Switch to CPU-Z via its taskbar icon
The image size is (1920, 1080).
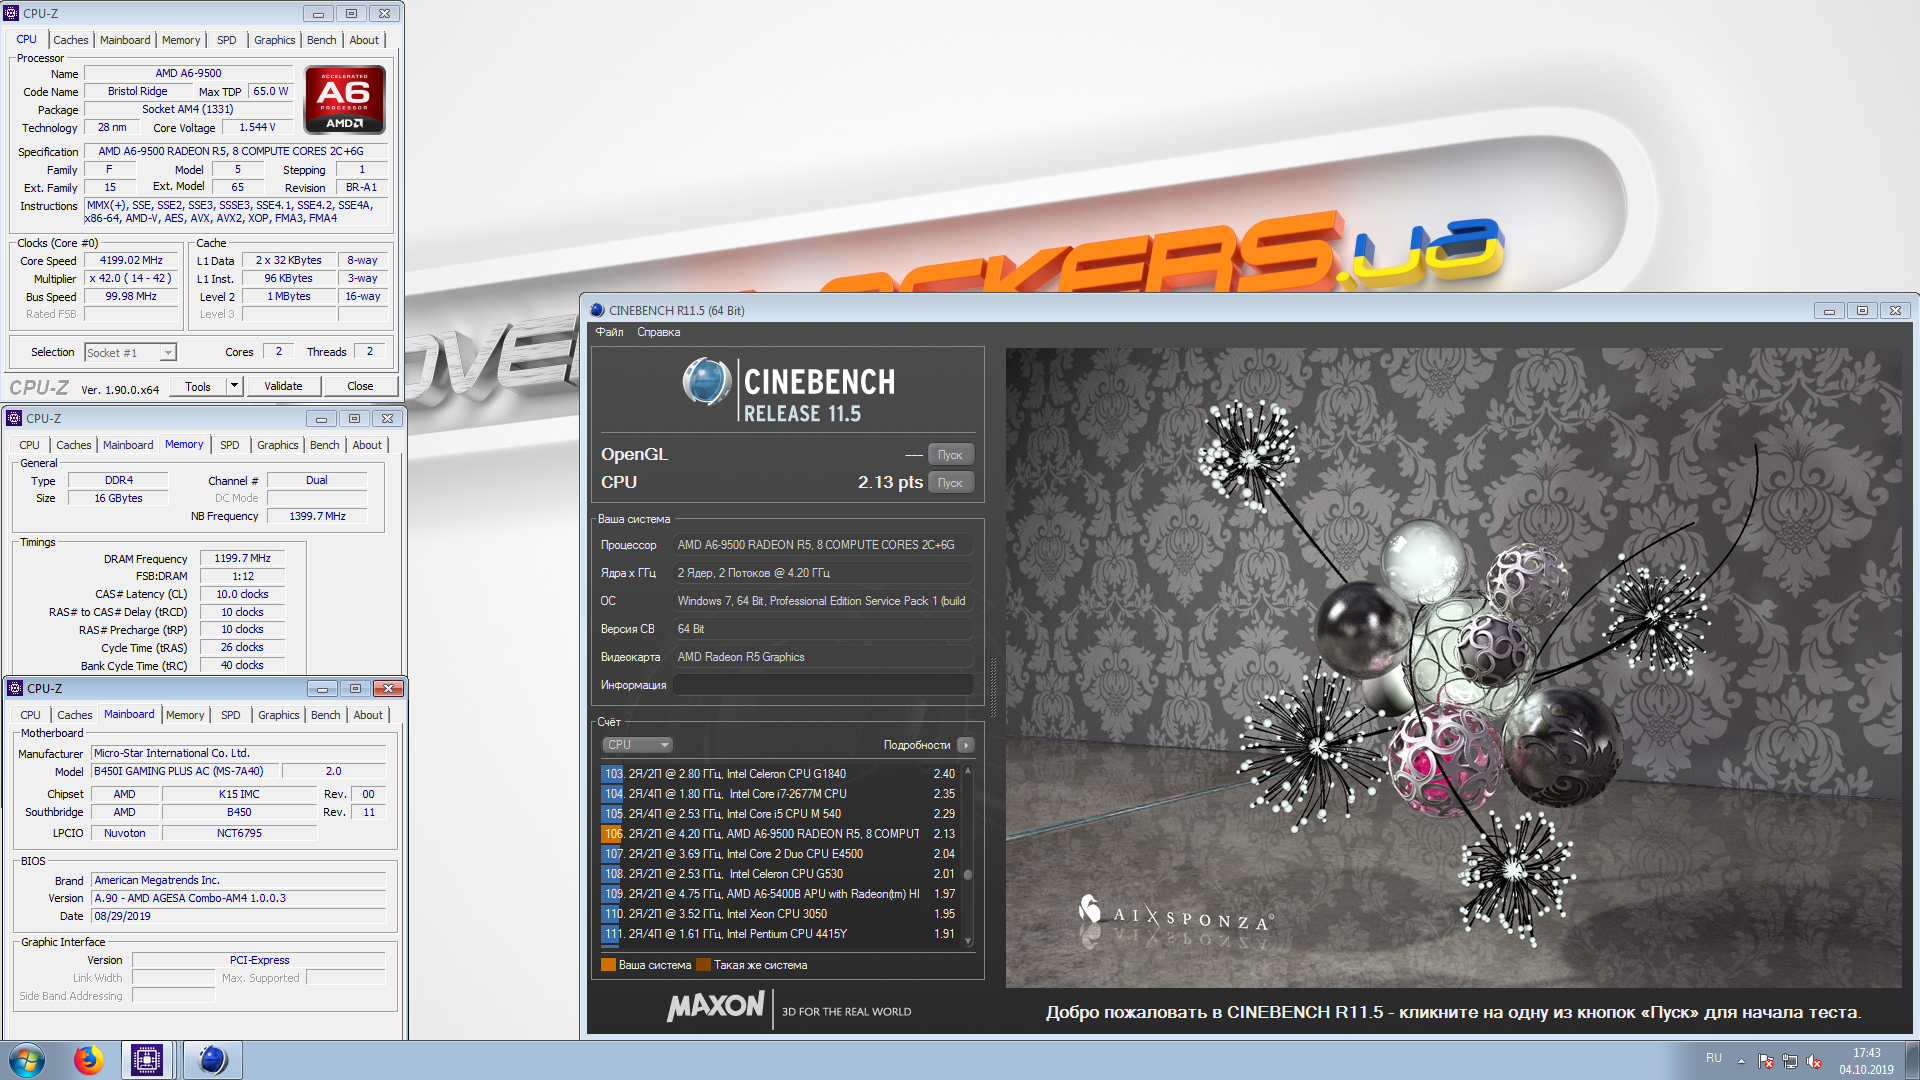pyautogui.click(x=147, y=1060)
